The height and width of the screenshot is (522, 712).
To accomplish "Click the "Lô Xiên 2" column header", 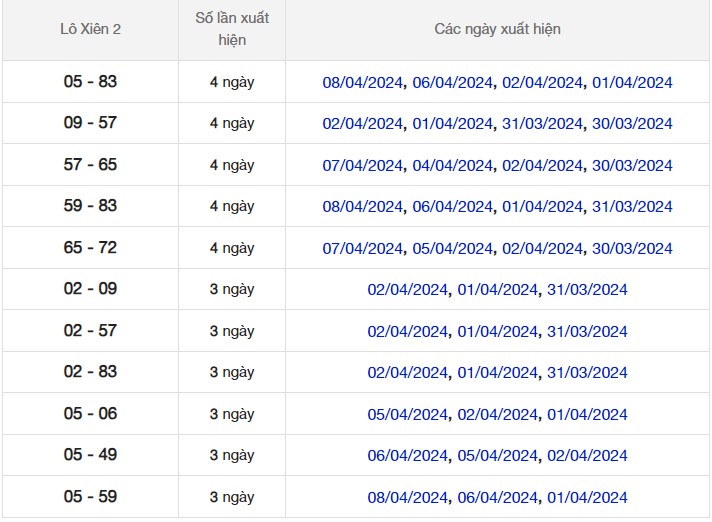I will pyautogui.click(x=90, y=29).
